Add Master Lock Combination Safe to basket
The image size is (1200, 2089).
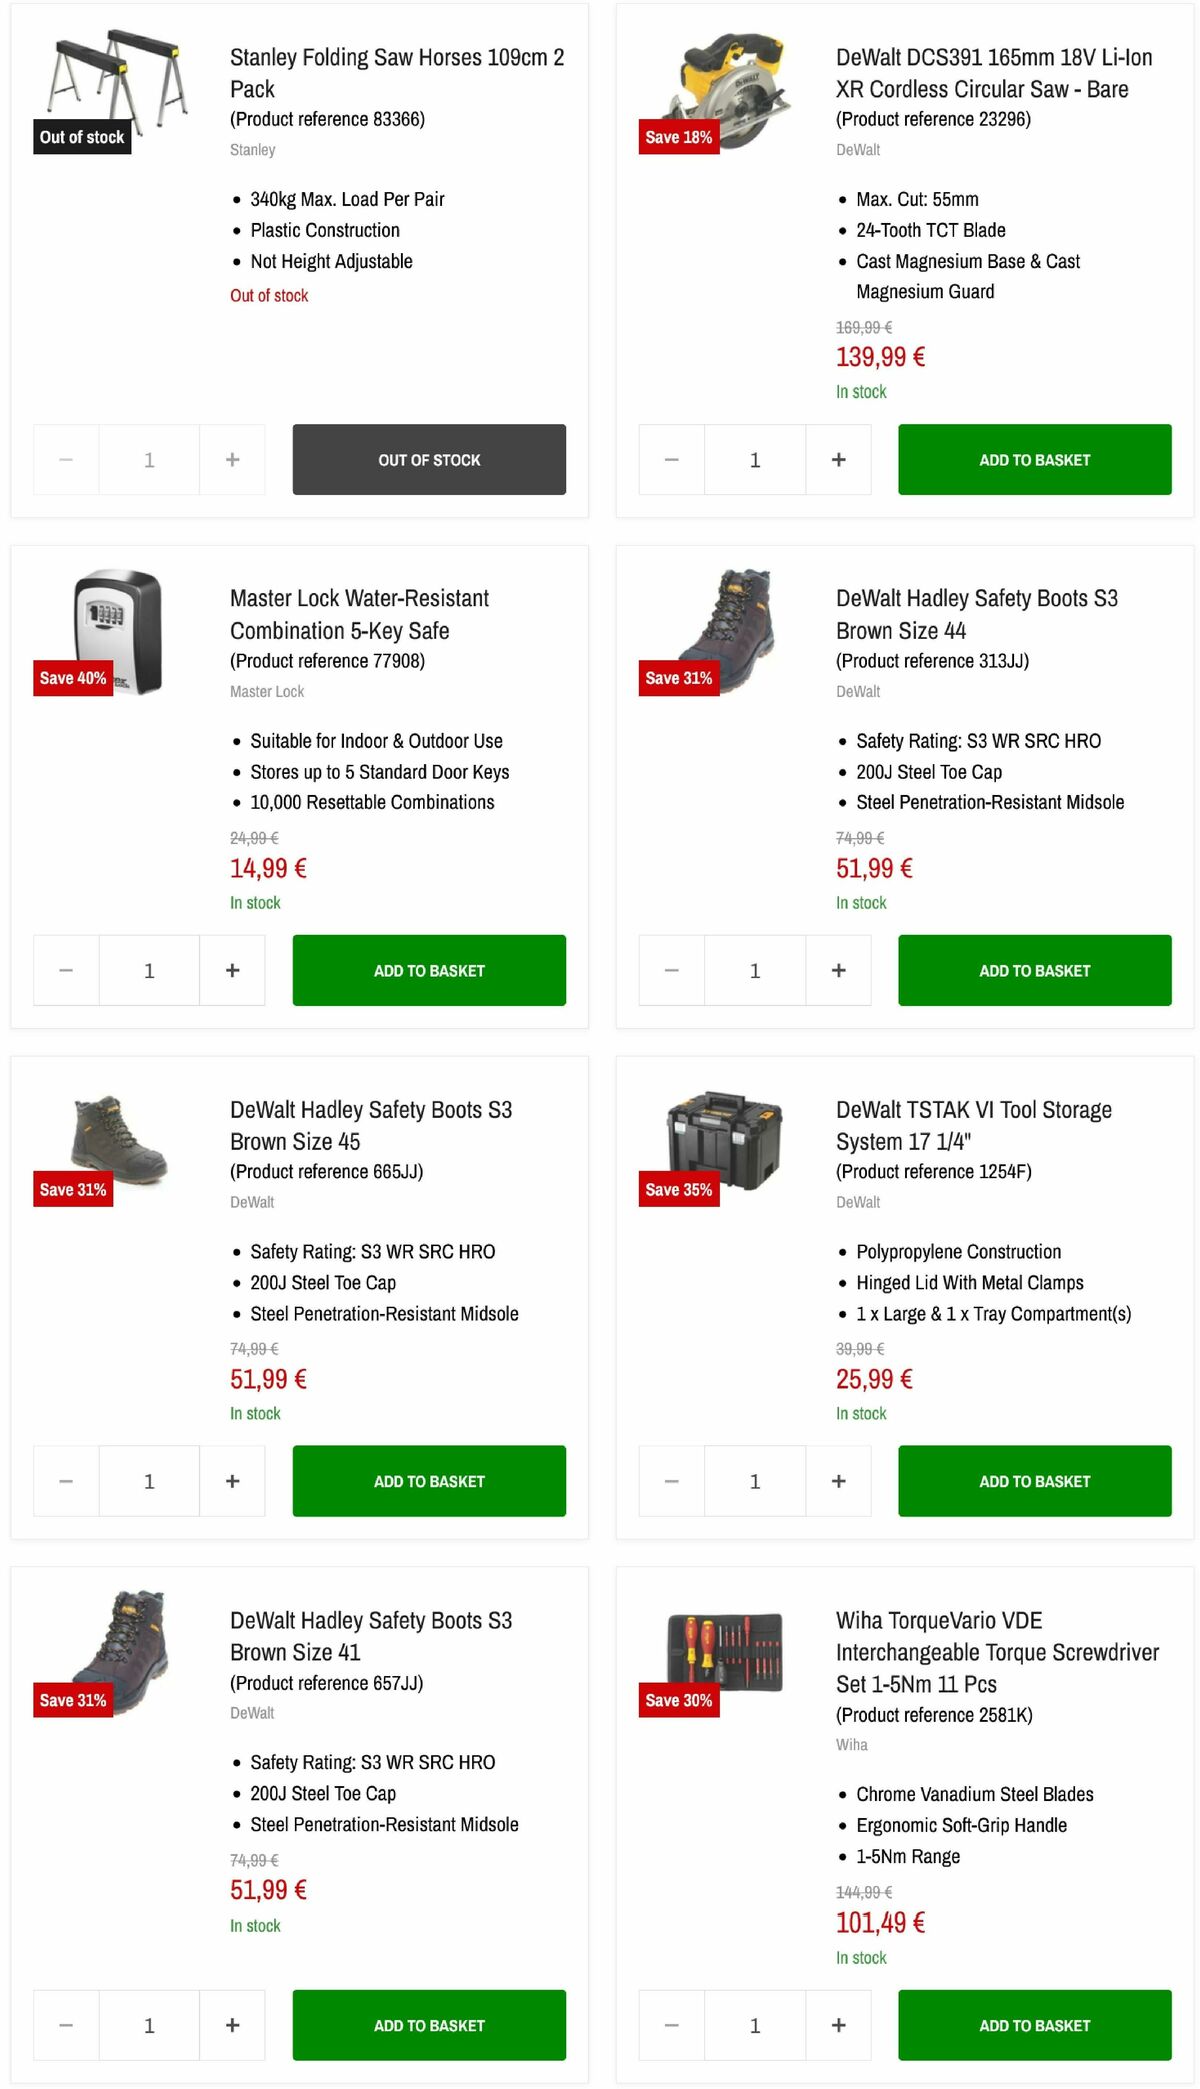(x=428, y=969)
